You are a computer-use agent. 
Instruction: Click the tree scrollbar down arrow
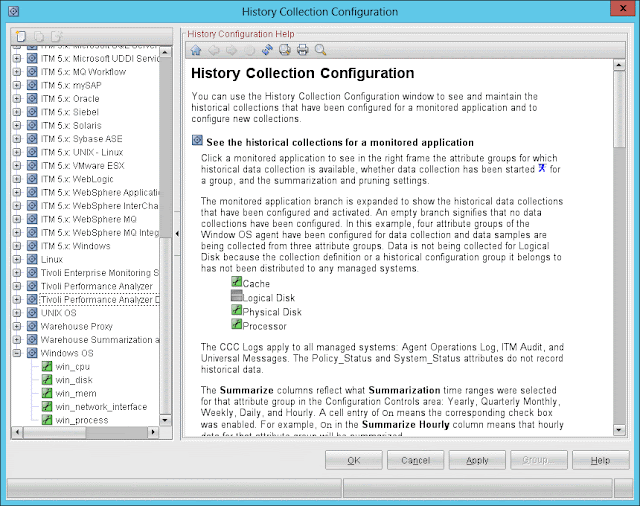click(x=165, y=420)
